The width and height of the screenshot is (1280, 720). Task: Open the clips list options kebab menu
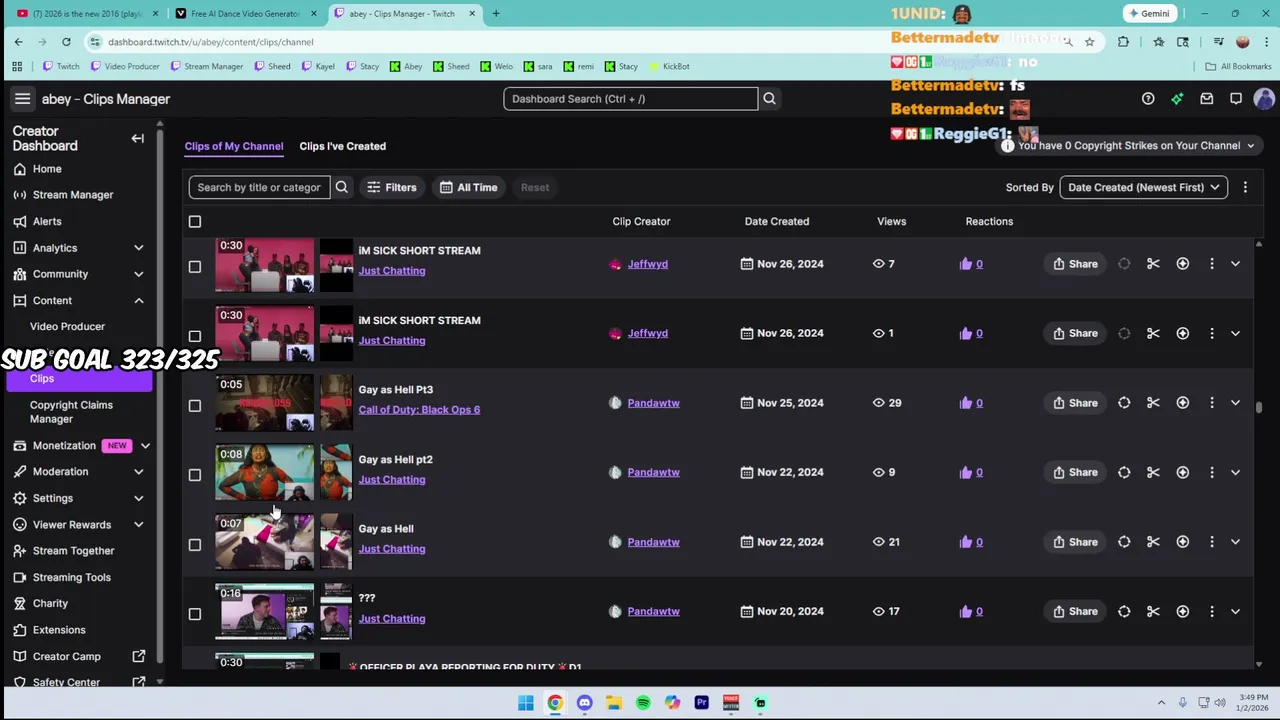click(1245, 187)
